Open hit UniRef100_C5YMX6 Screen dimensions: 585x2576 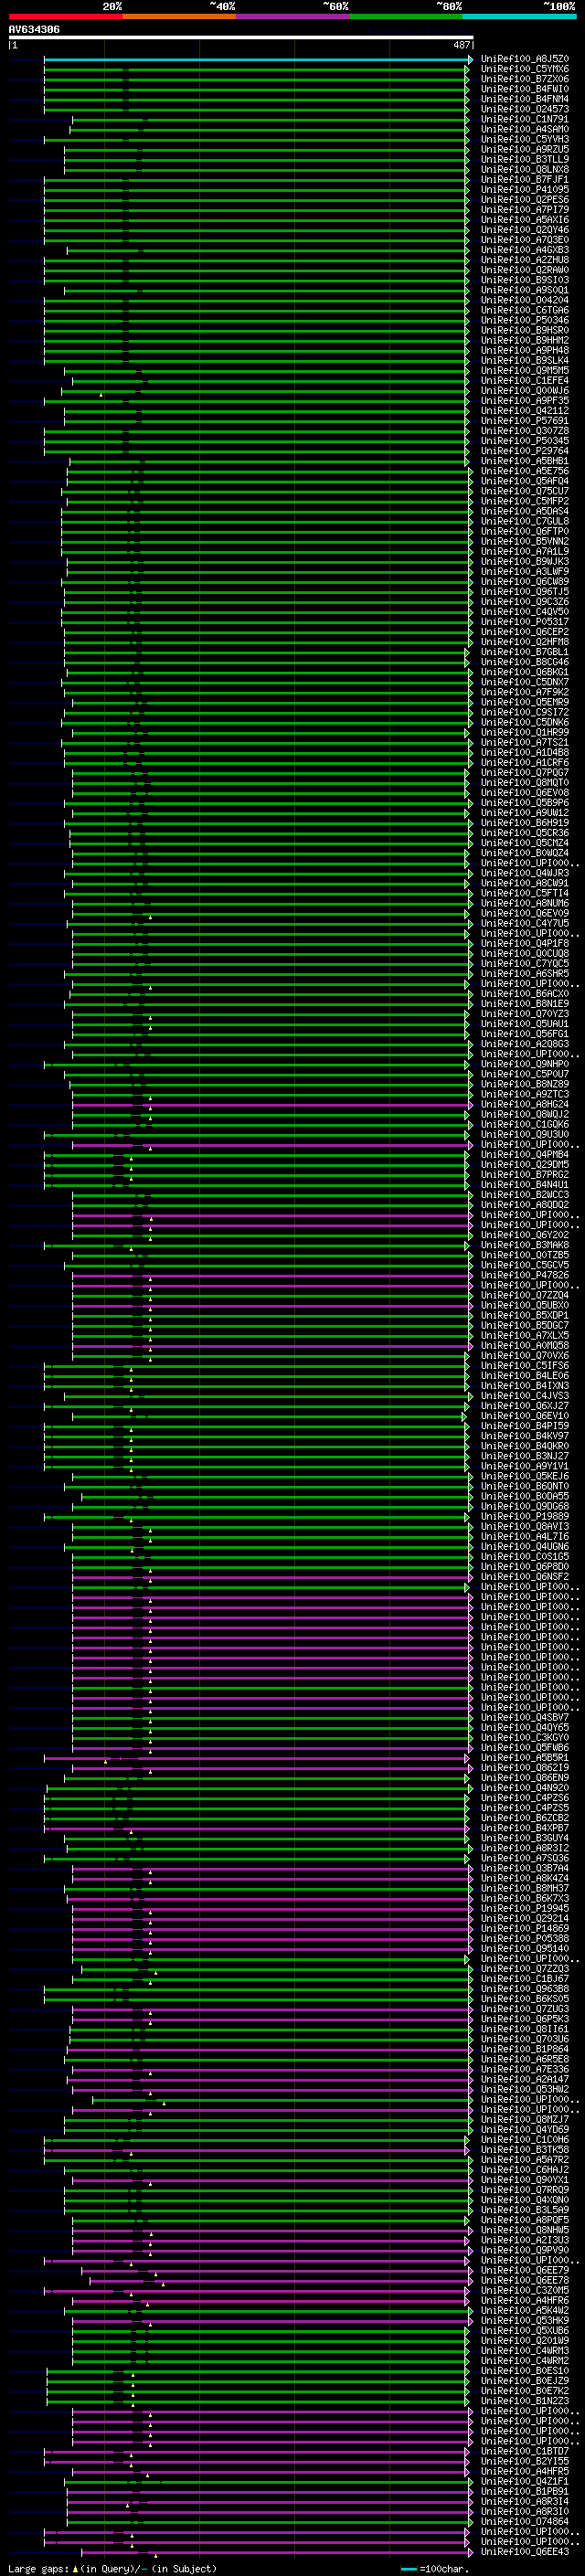[x=525, y=69]
